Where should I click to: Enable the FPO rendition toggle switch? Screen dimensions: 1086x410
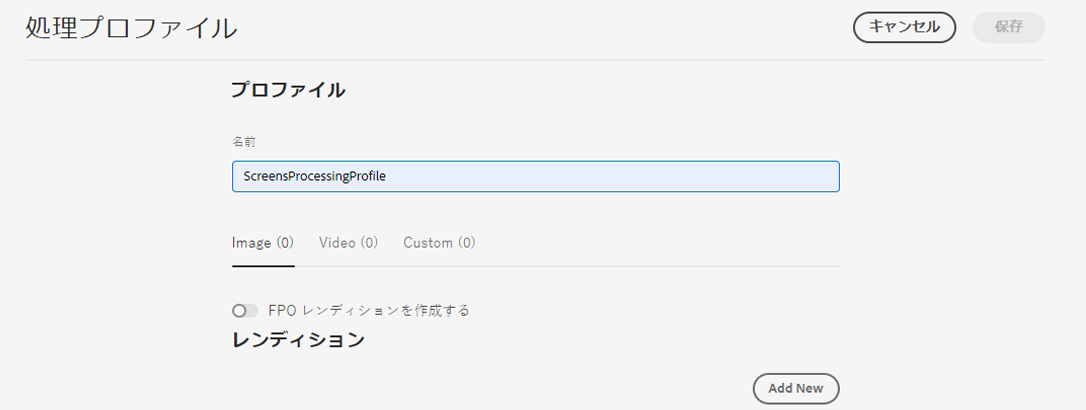[x=245, y=311]
